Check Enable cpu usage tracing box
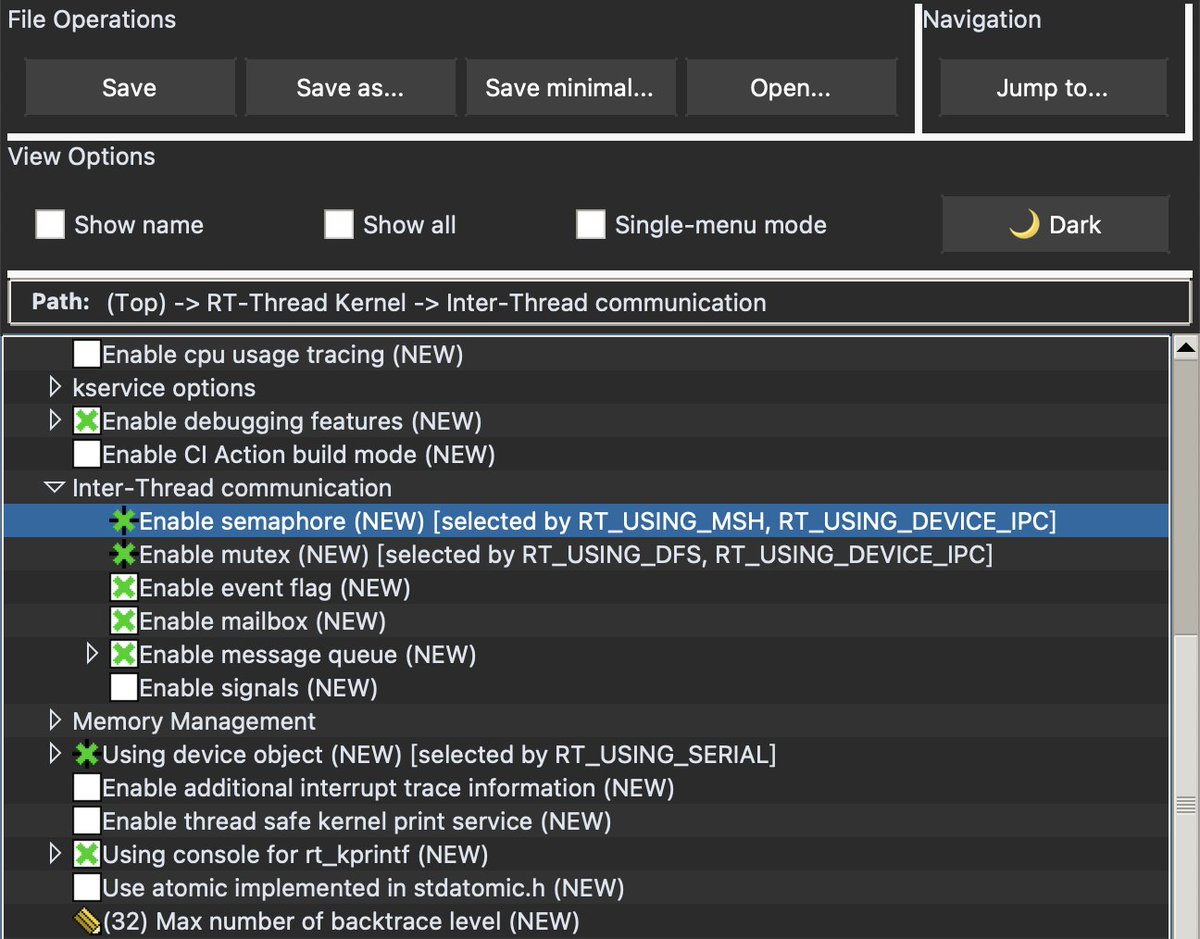The image size is (1200, 939). pyautogui.click(x=87, y=354)
